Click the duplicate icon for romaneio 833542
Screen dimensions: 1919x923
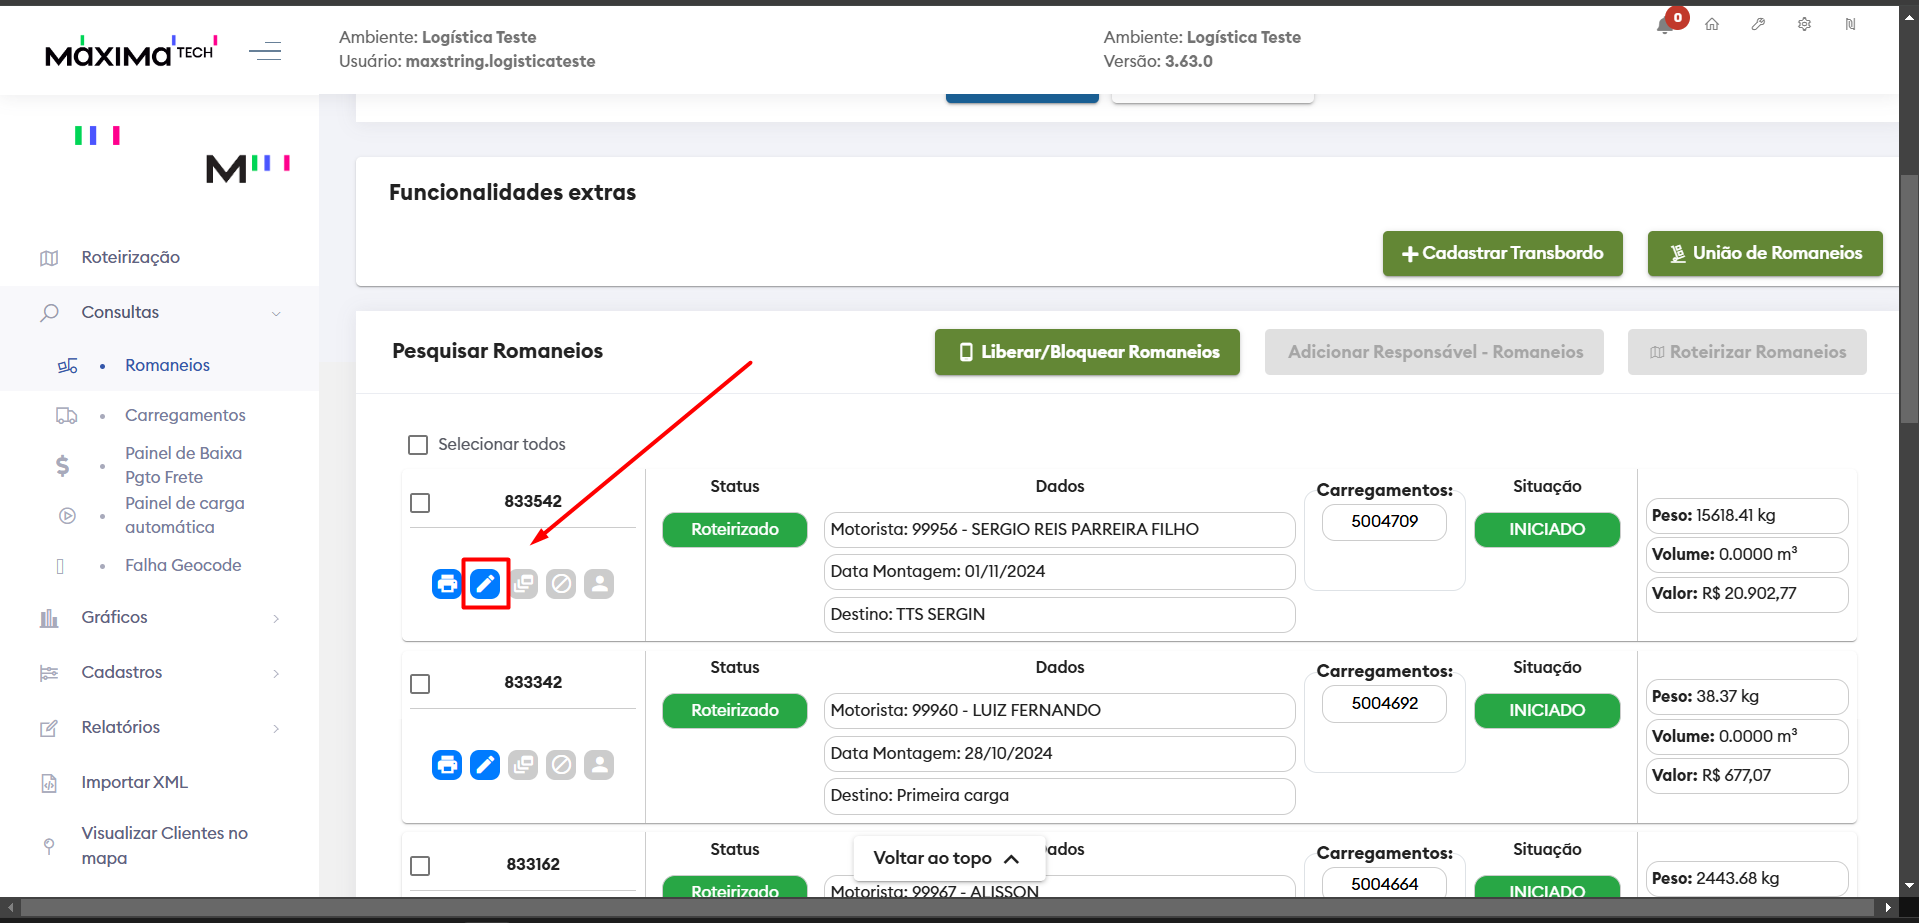(523, 584)
